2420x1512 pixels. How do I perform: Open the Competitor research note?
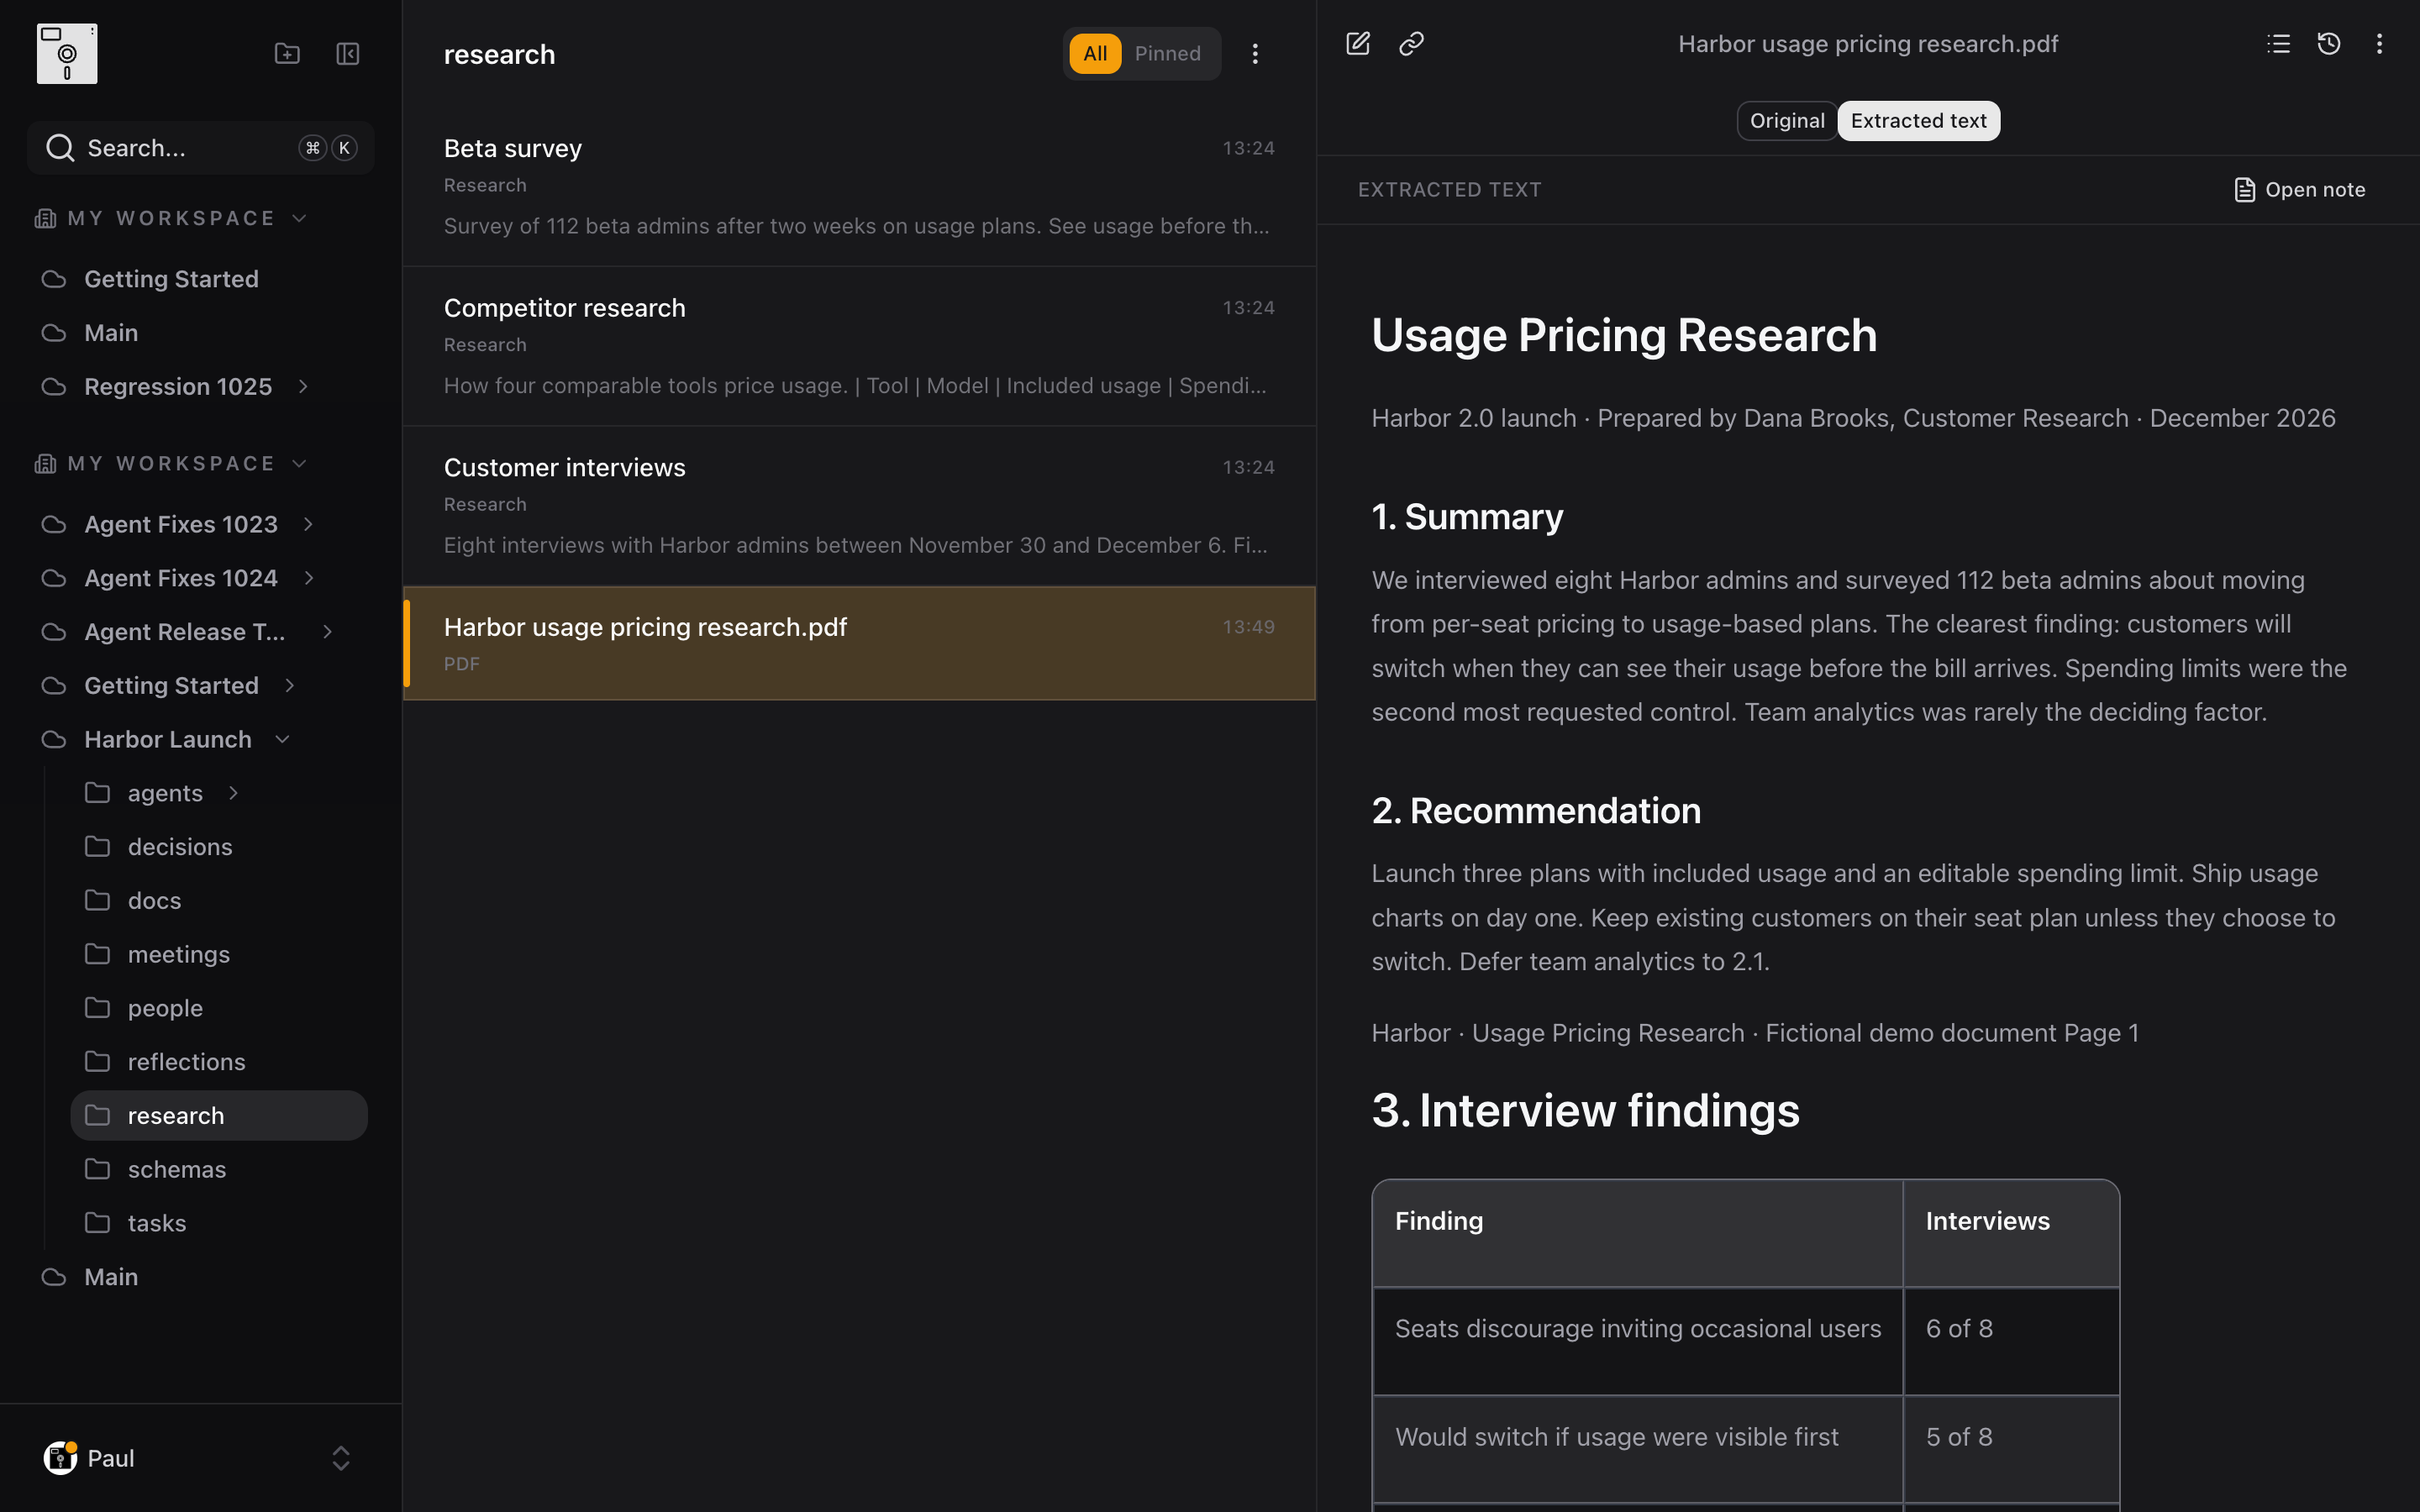(859, 347)
